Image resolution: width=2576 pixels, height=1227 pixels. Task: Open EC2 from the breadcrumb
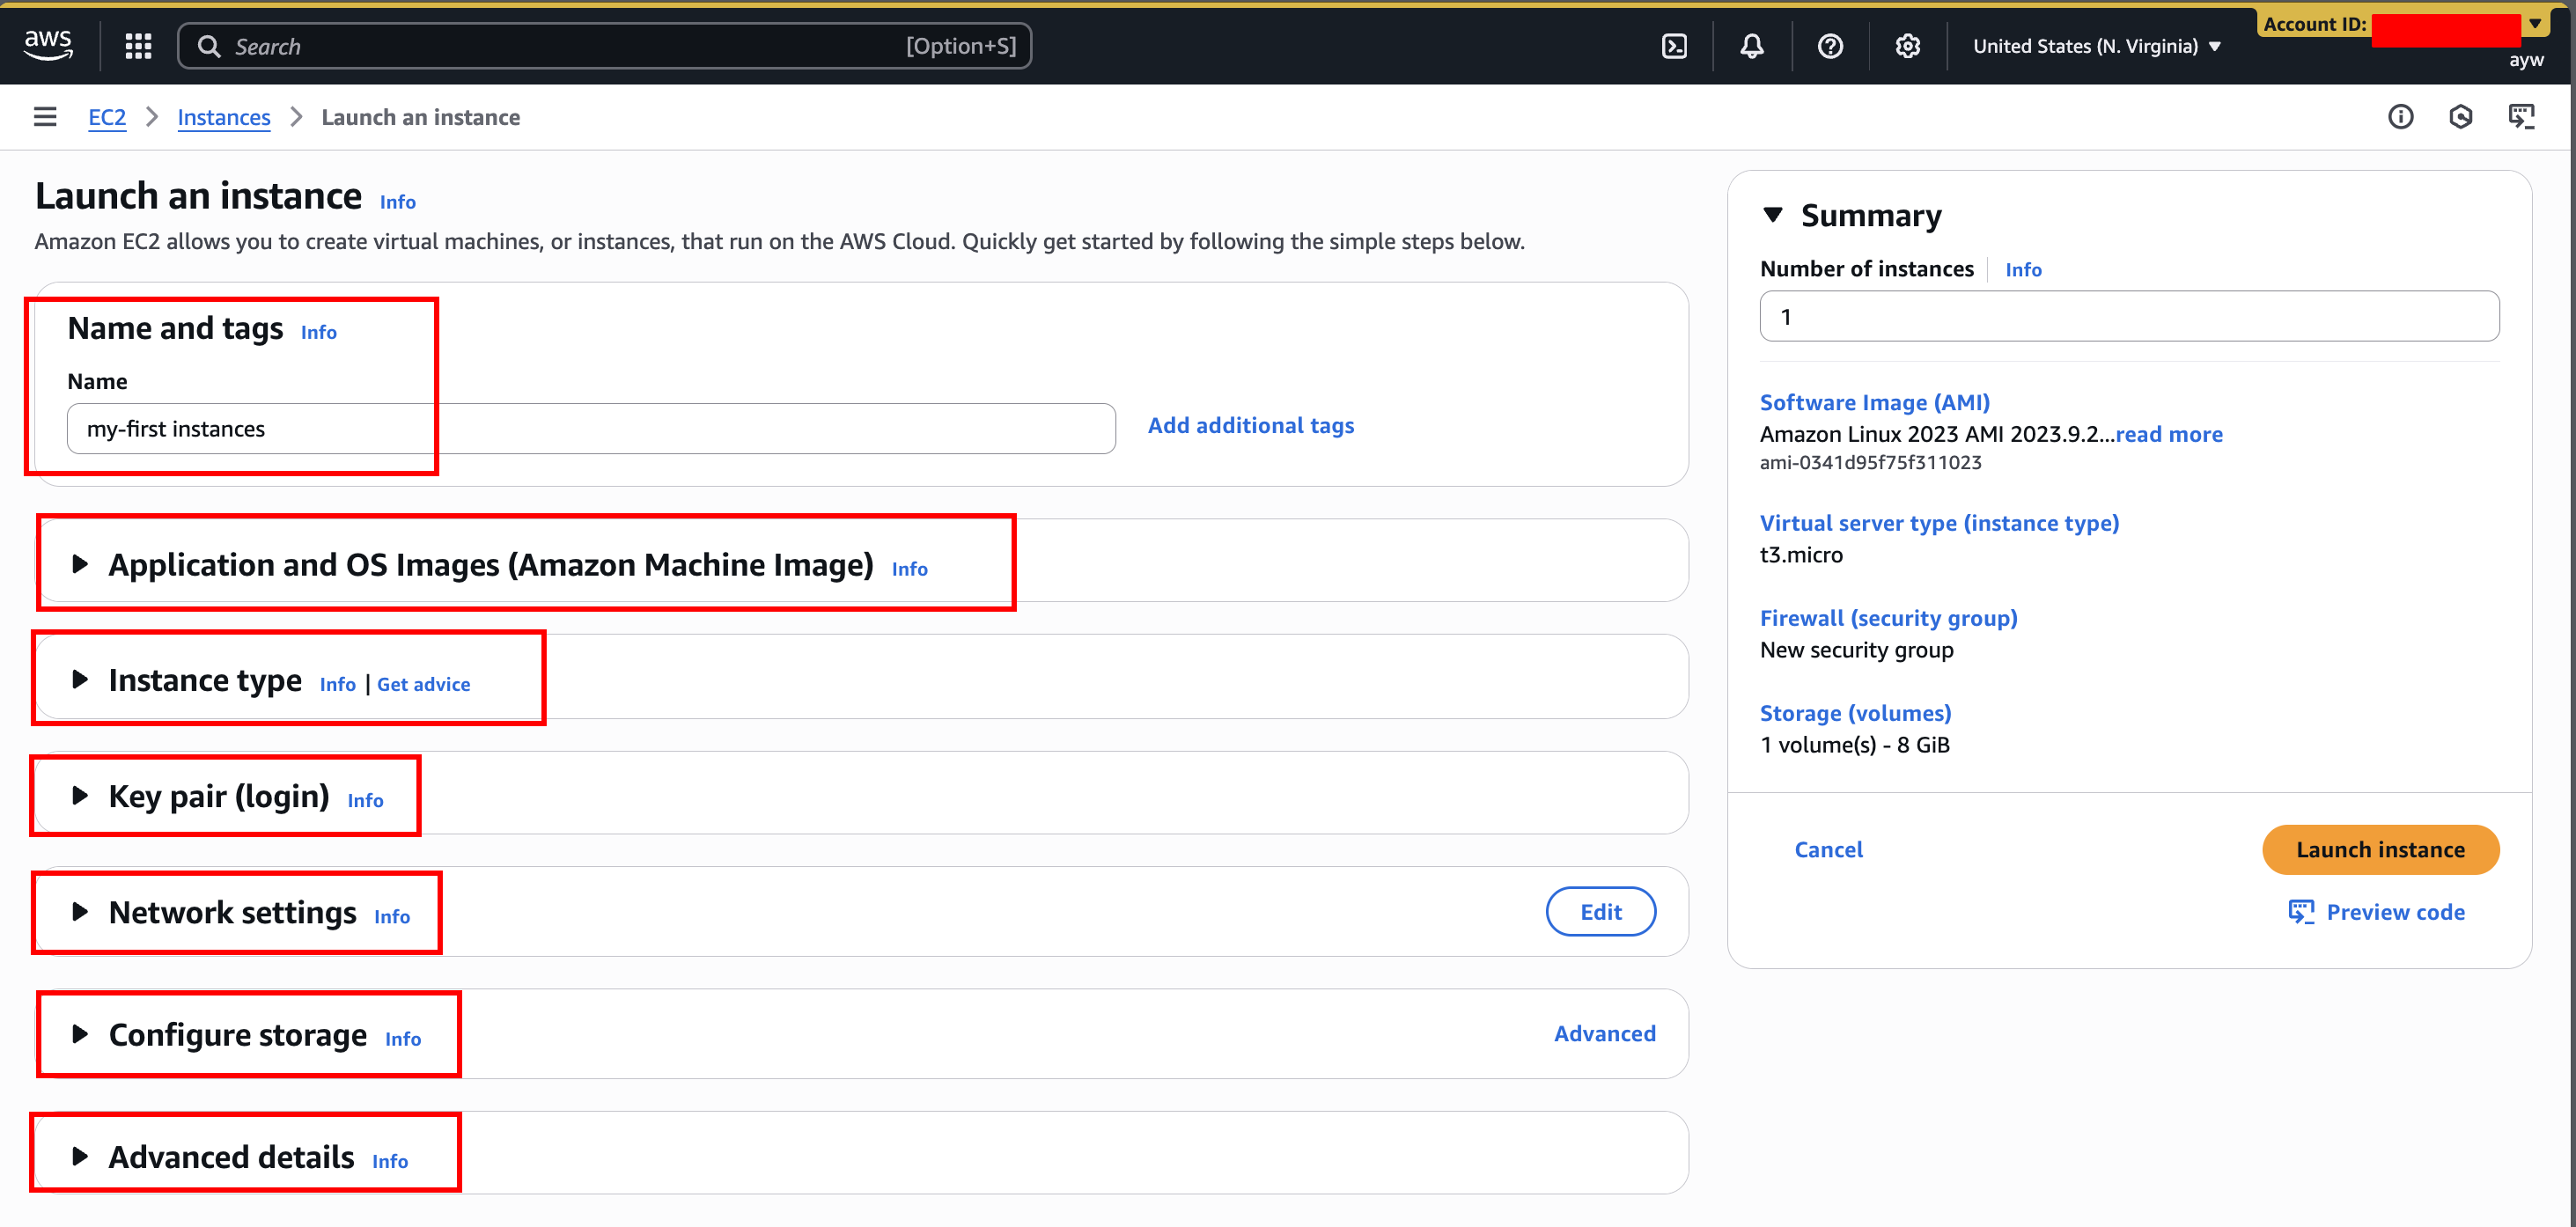coord(107,117)
